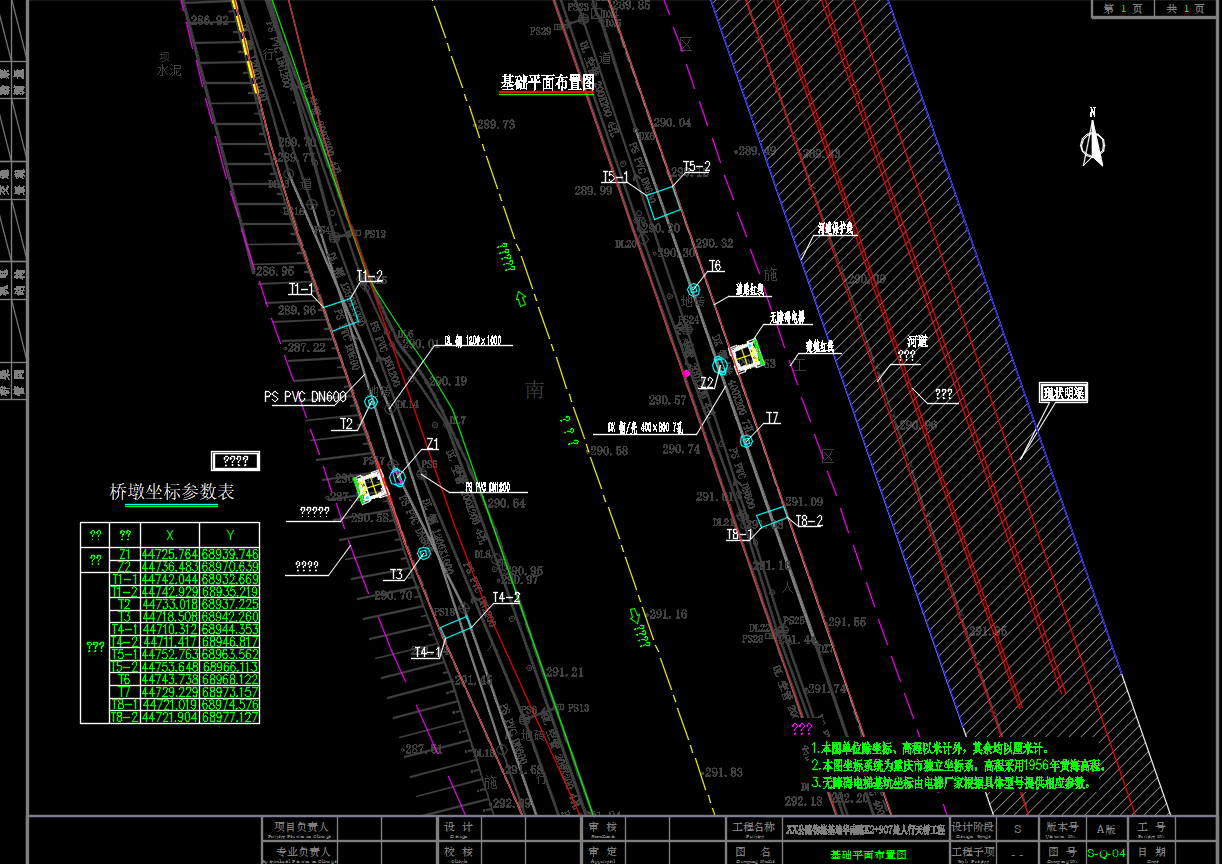Click the X column header in coordinate table

click(x=169, y=534)
